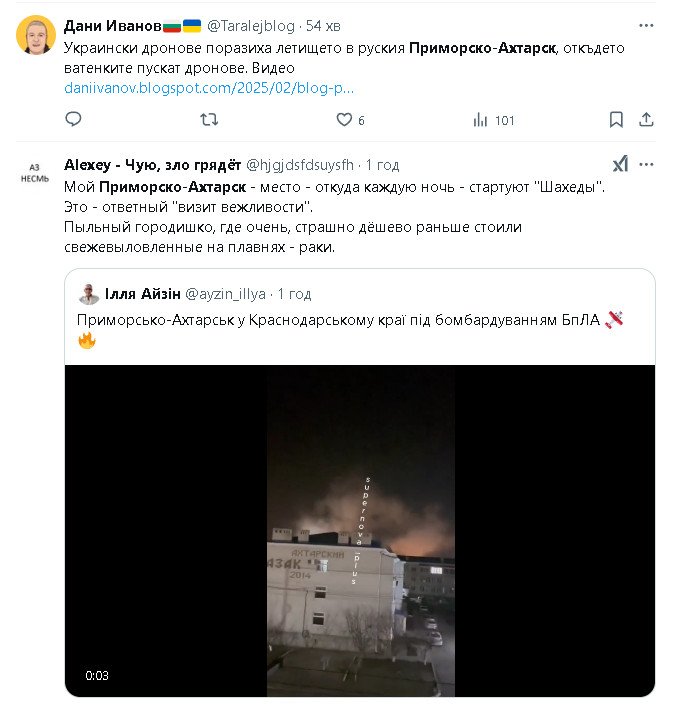Repost Дани Иванов's tweet
Viewport: 678px width, 706px height.
point(209,120)
